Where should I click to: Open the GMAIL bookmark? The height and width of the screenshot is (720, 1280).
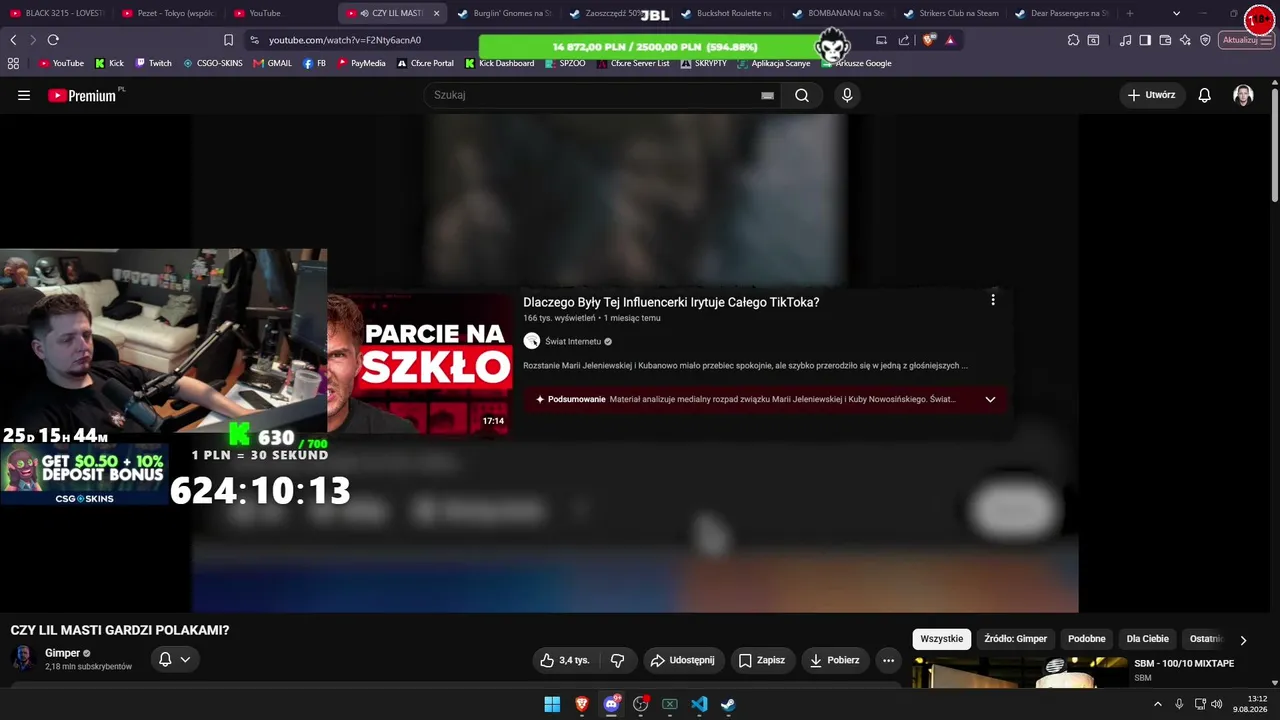(273, 63)
